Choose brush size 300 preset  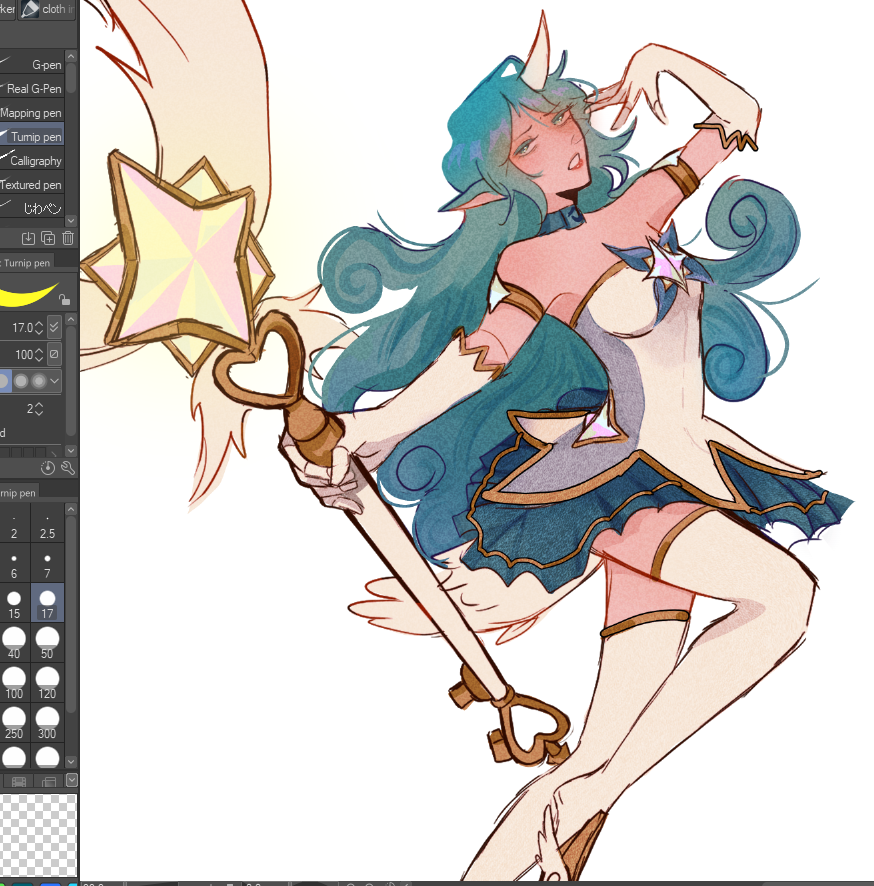[x=47, y=723]
